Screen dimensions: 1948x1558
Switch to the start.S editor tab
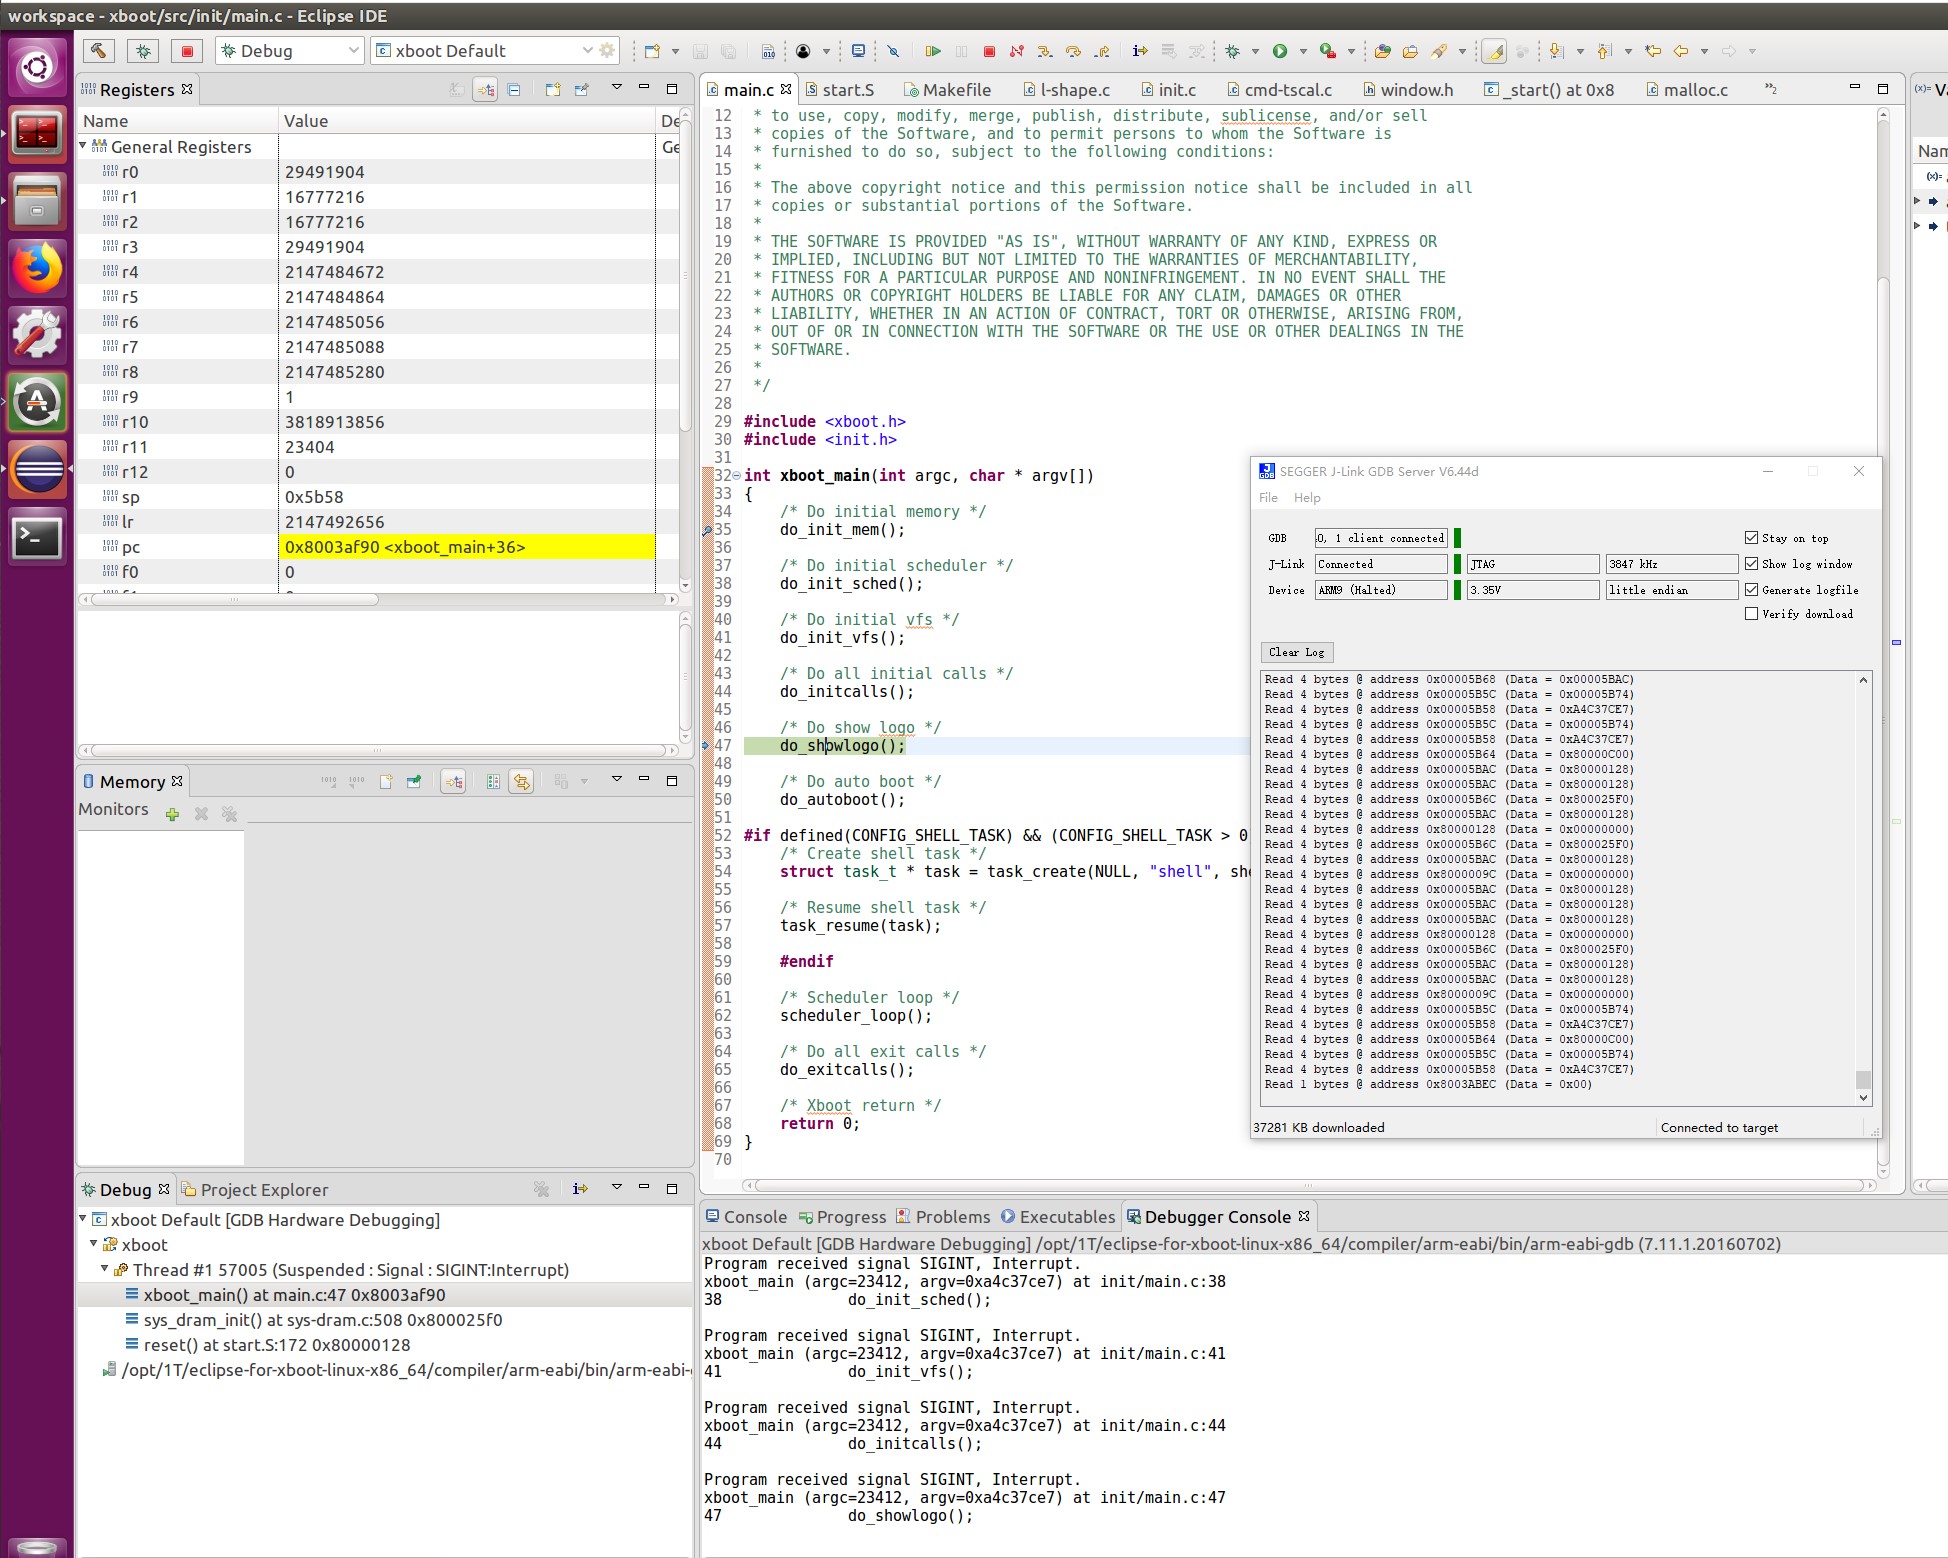point(840,90)
